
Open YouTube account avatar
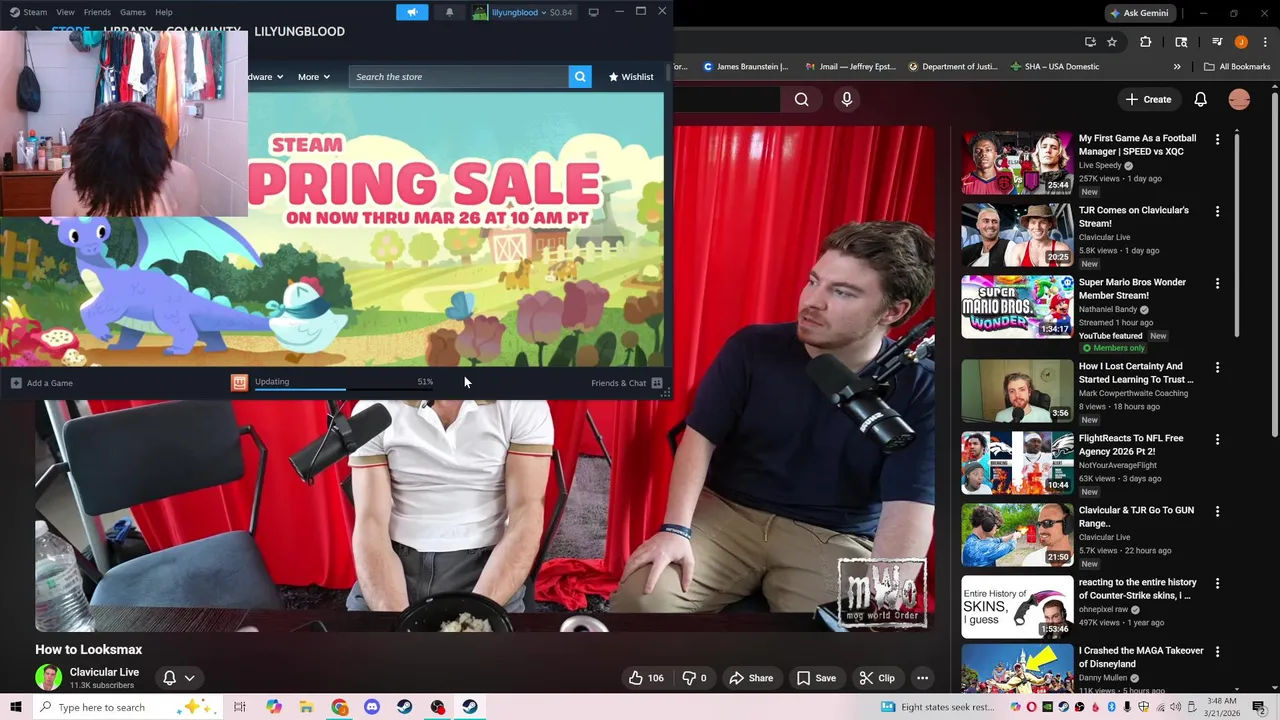pyautogui.click(x=1239, y=99)
